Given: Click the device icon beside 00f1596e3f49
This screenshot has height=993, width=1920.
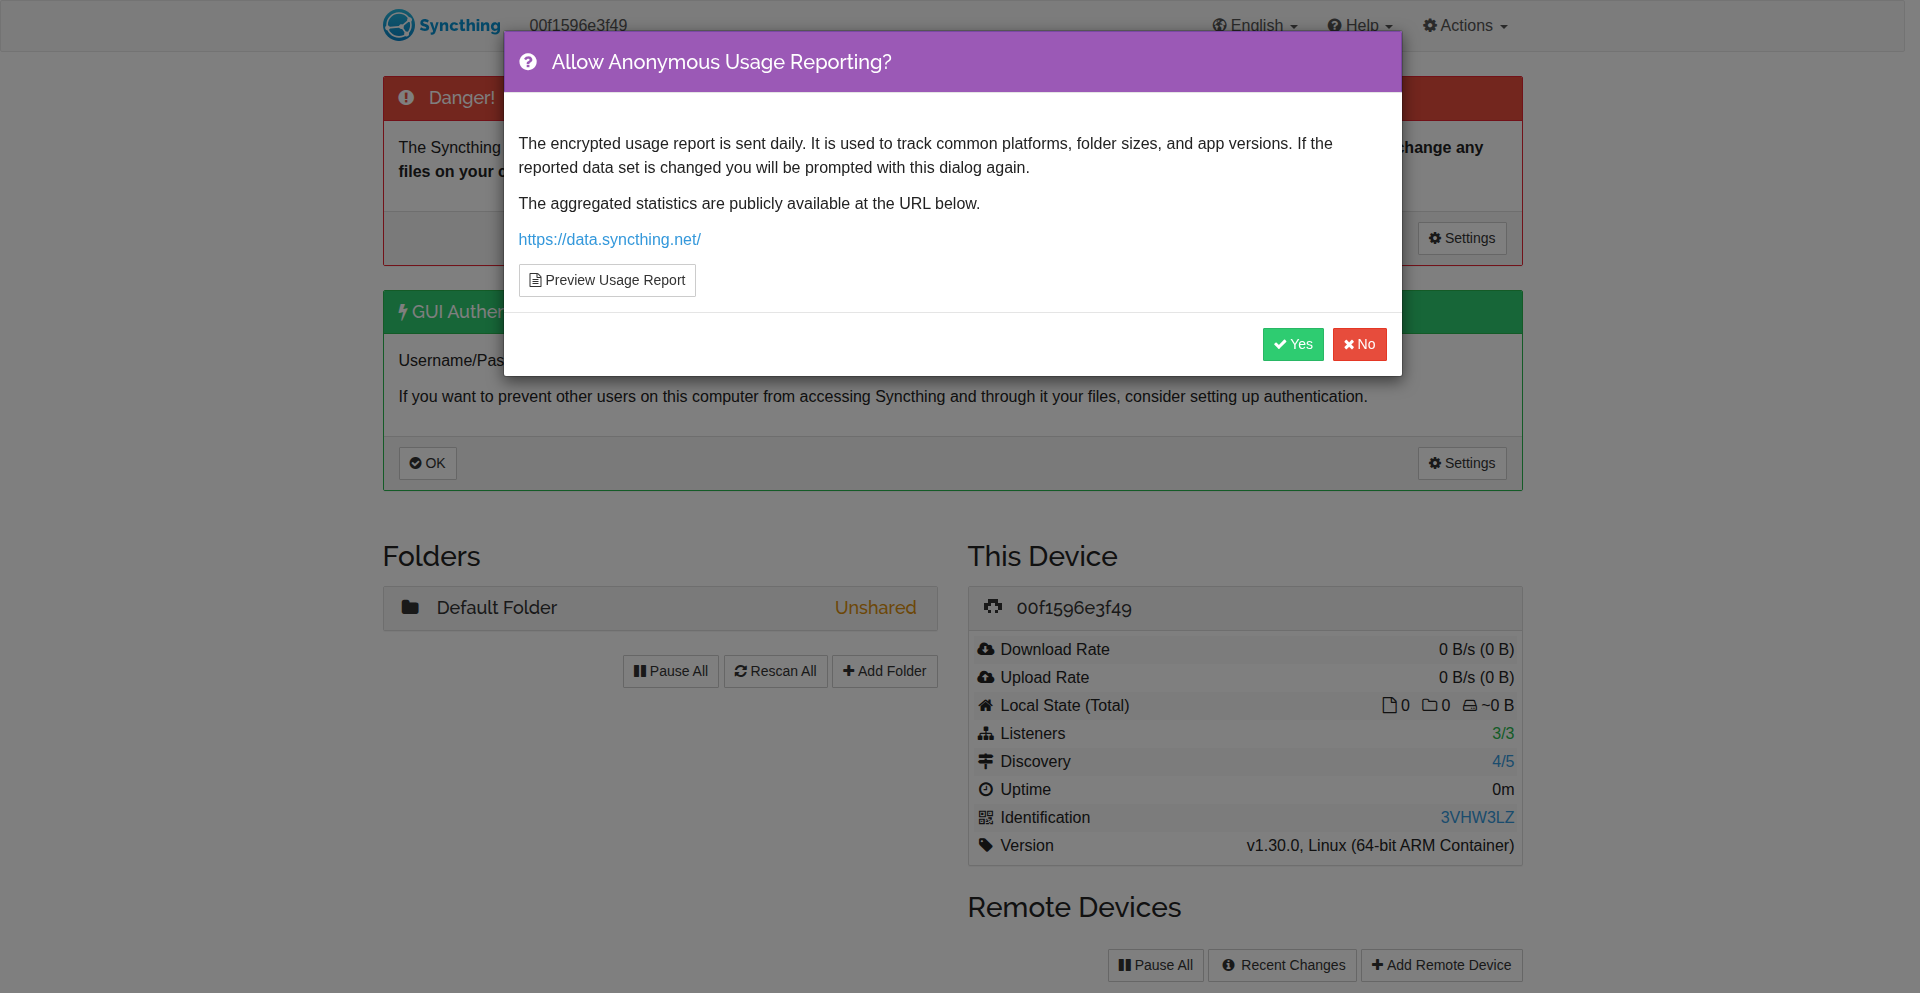Looking at the screenshot, I should click(993, 607).
